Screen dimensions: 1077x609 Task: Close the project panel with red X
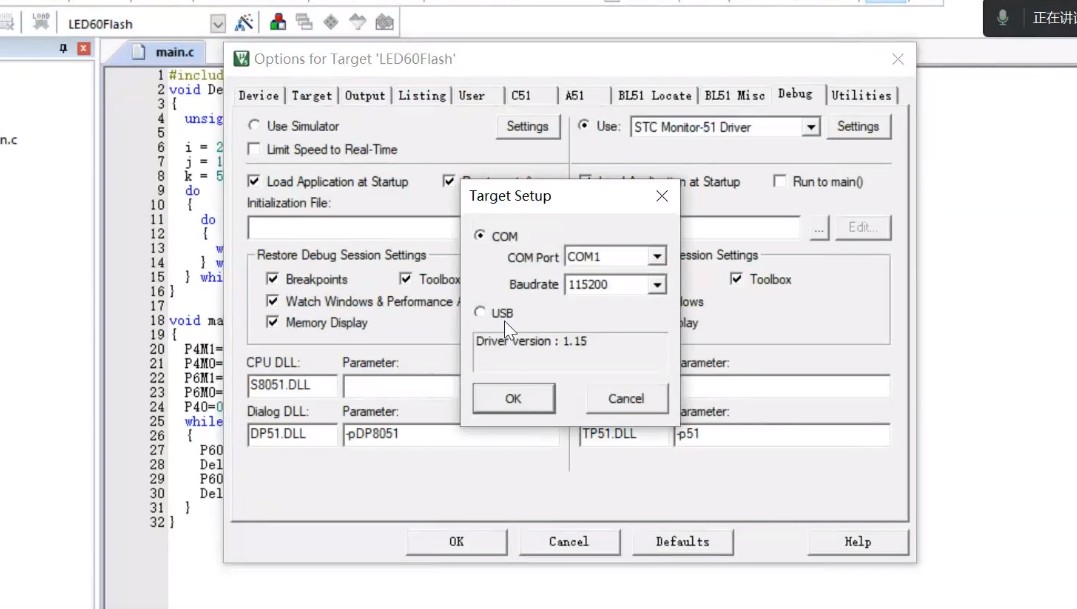click(x=83, y=48)
